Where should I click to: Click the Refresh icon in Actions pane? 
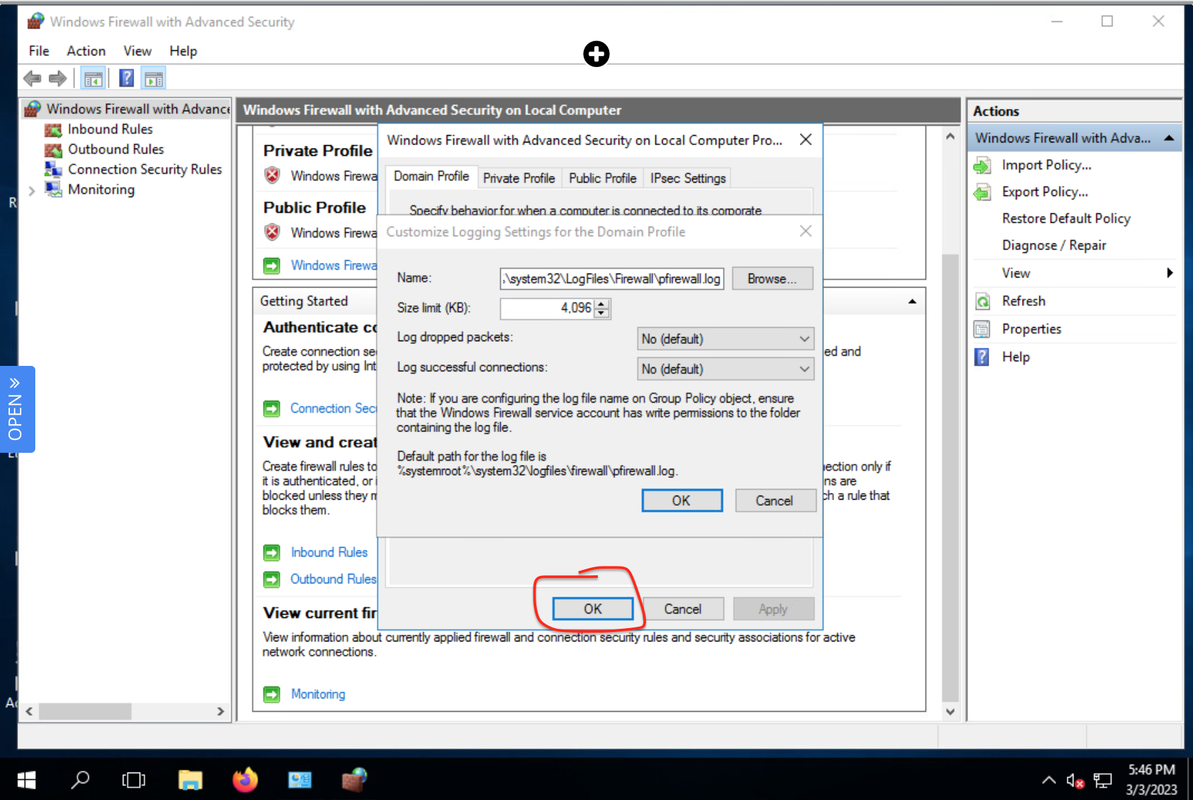982,301
